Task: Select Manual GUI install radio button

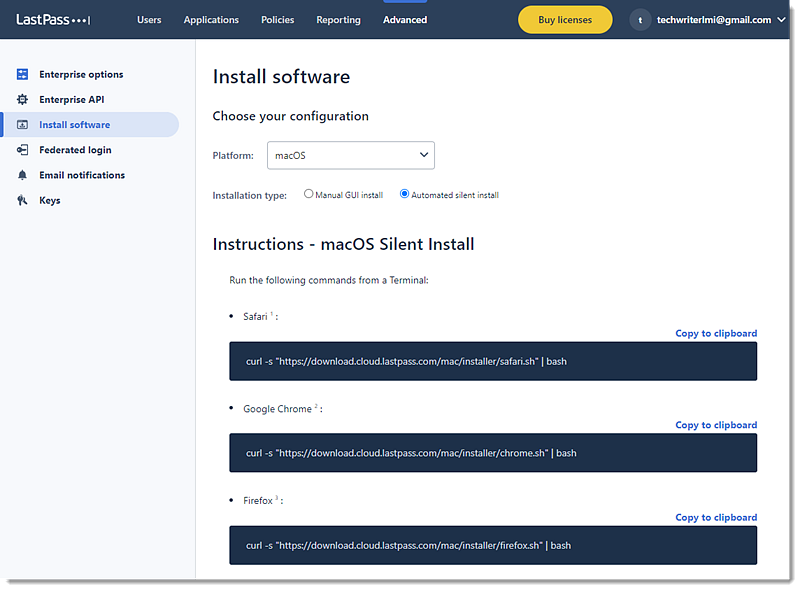Action: tap(309, 194)
